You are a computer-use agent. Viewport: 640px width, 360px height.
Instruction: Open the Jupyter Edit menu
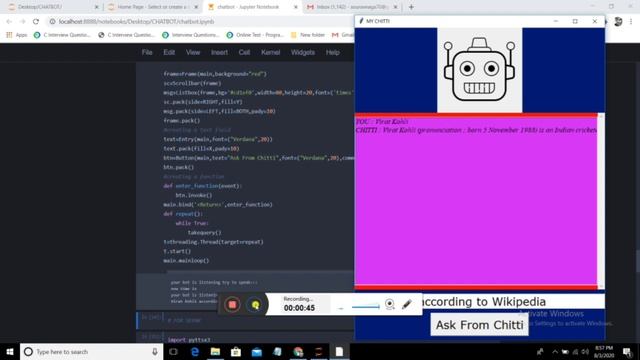click(x=169, y=52)
